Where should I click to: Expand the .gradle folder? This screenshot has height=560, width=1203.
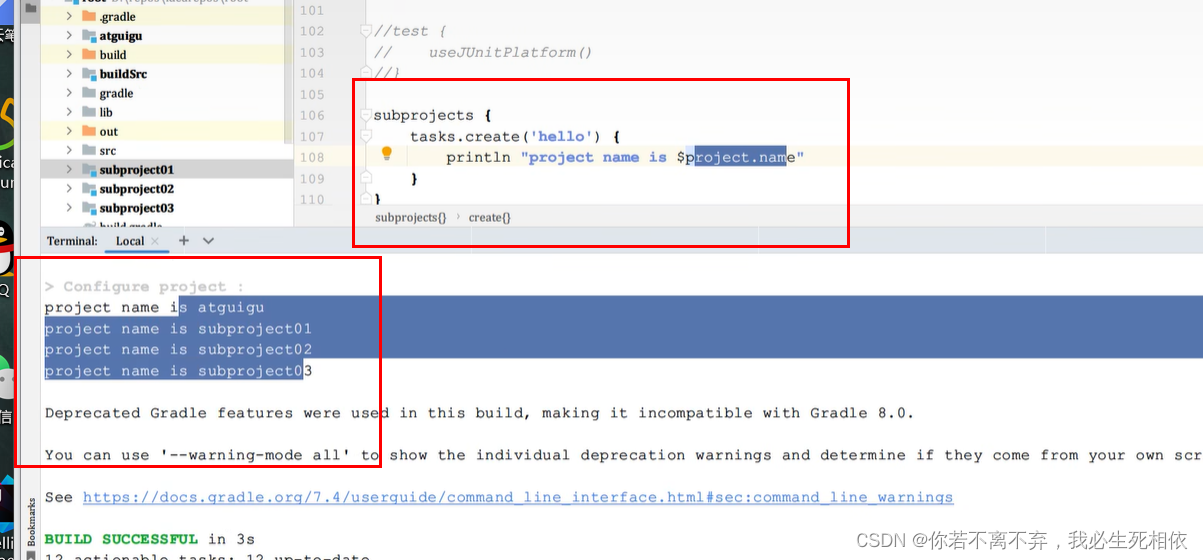[x=69, y=17]
